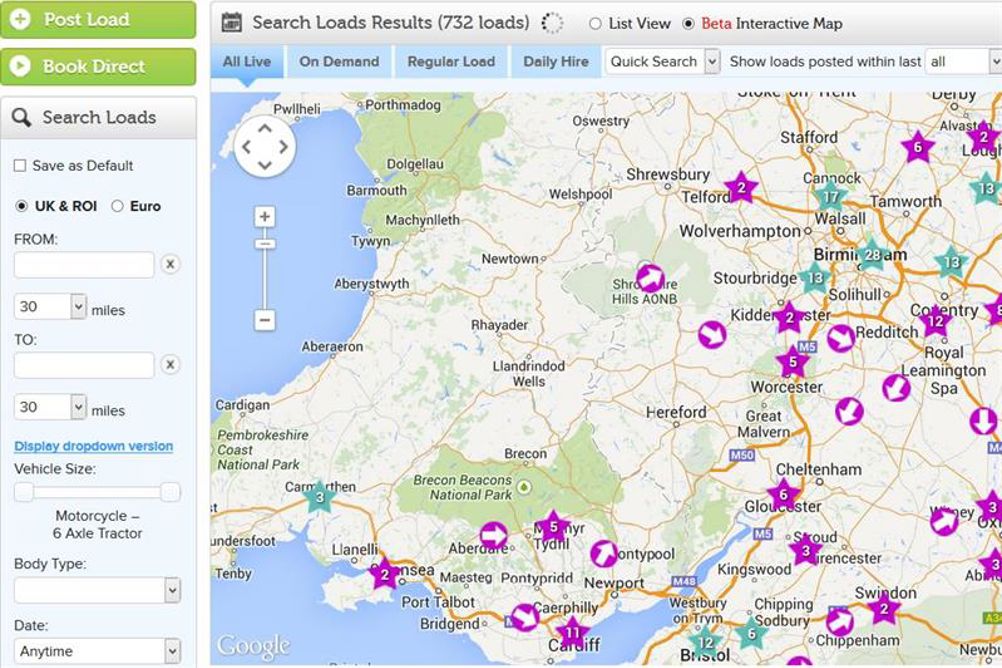
Task: Click the map zoom slider handle
Action: 265,244
